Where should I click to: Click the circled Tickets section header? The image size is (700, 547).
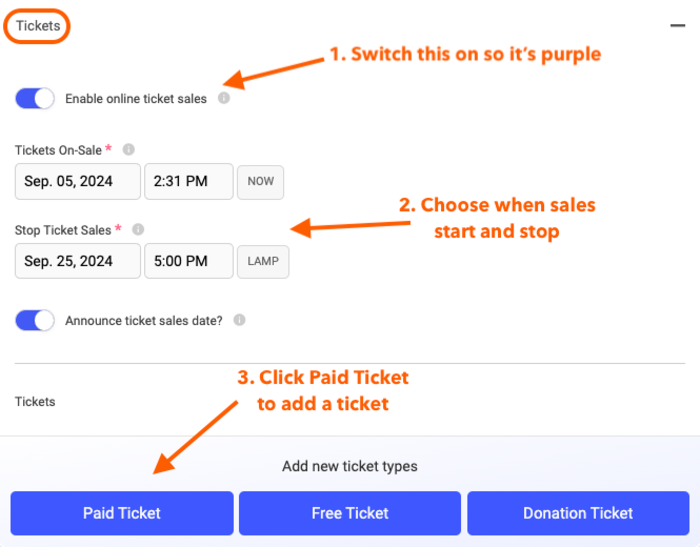point(38,26)
